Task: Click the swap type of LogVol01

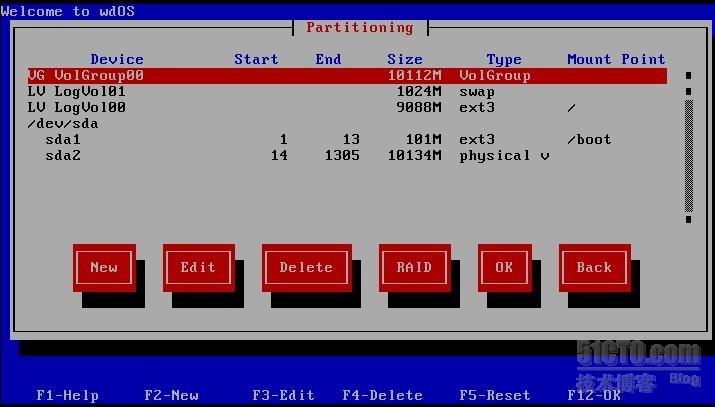Action: point(477,92)
